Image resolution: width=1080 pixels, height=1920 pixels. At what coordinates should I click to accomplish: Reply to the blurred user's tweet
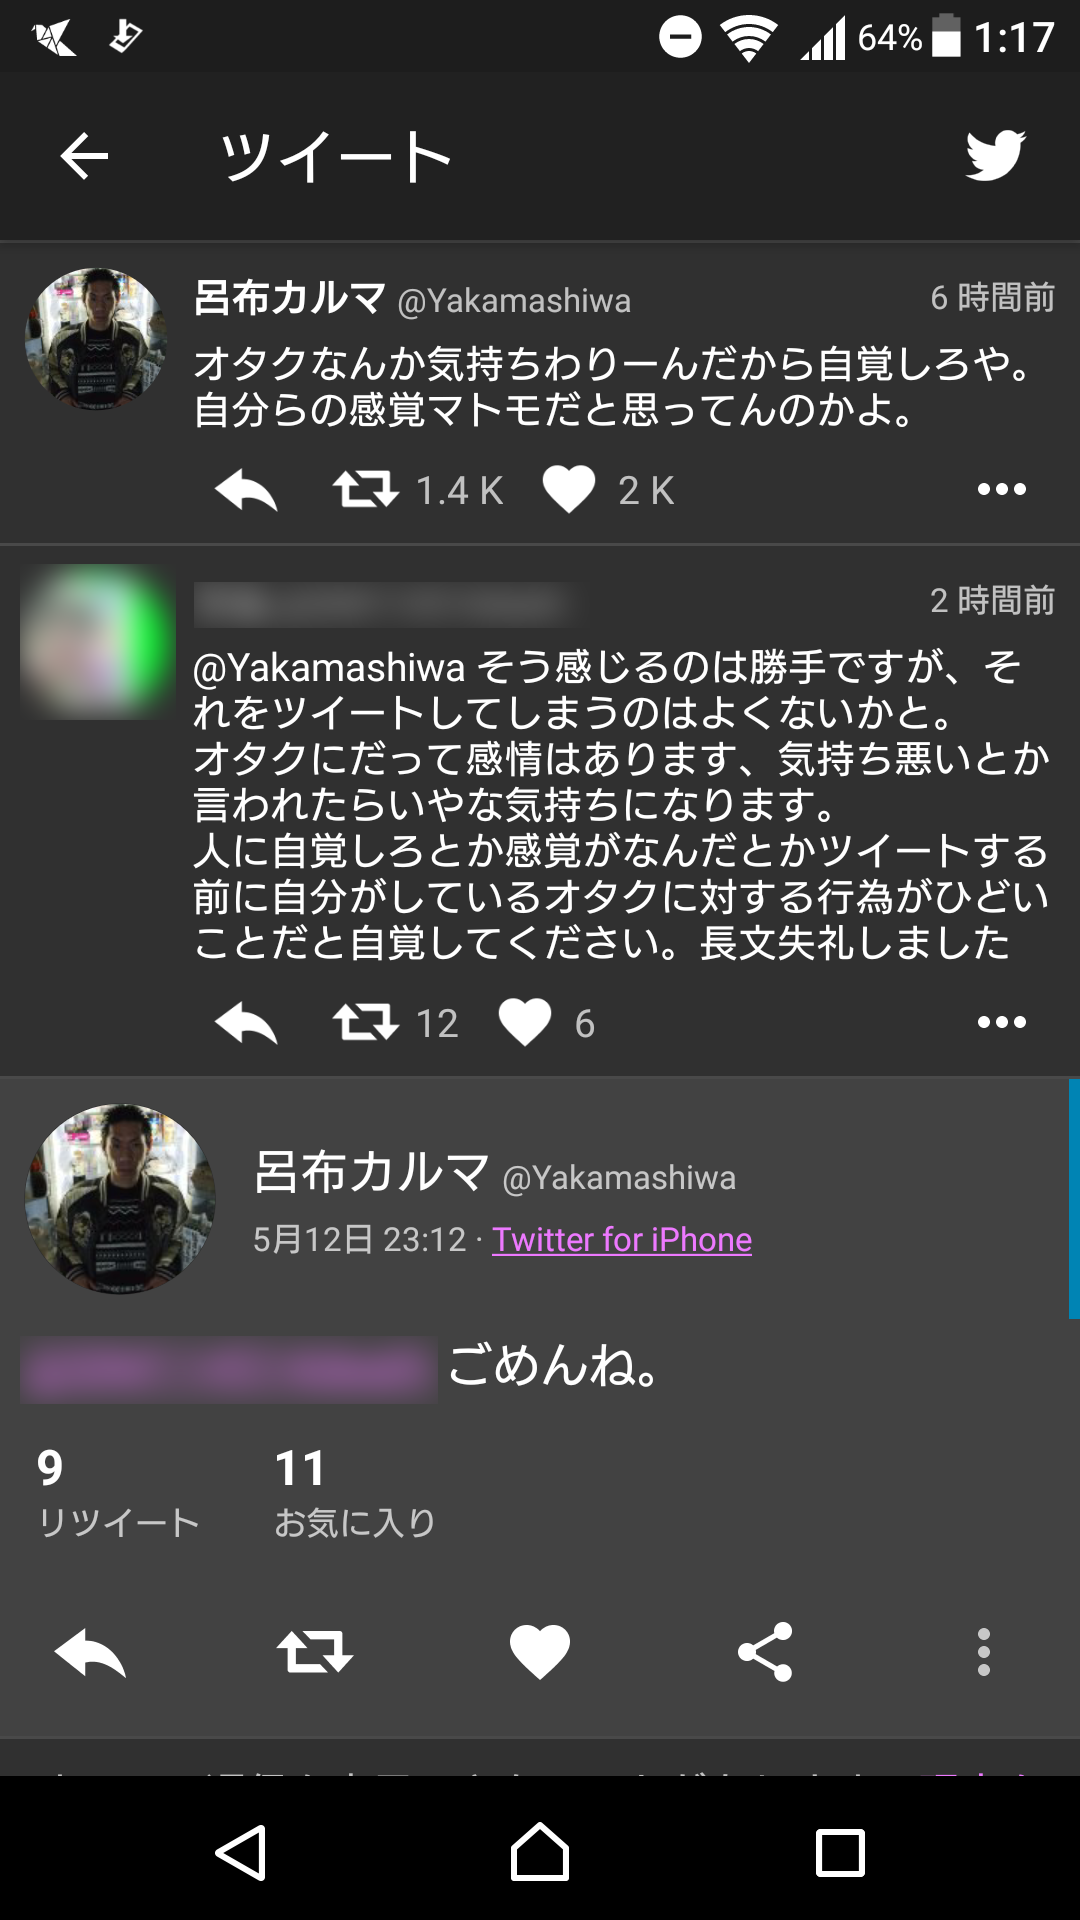click(246, 1023)
